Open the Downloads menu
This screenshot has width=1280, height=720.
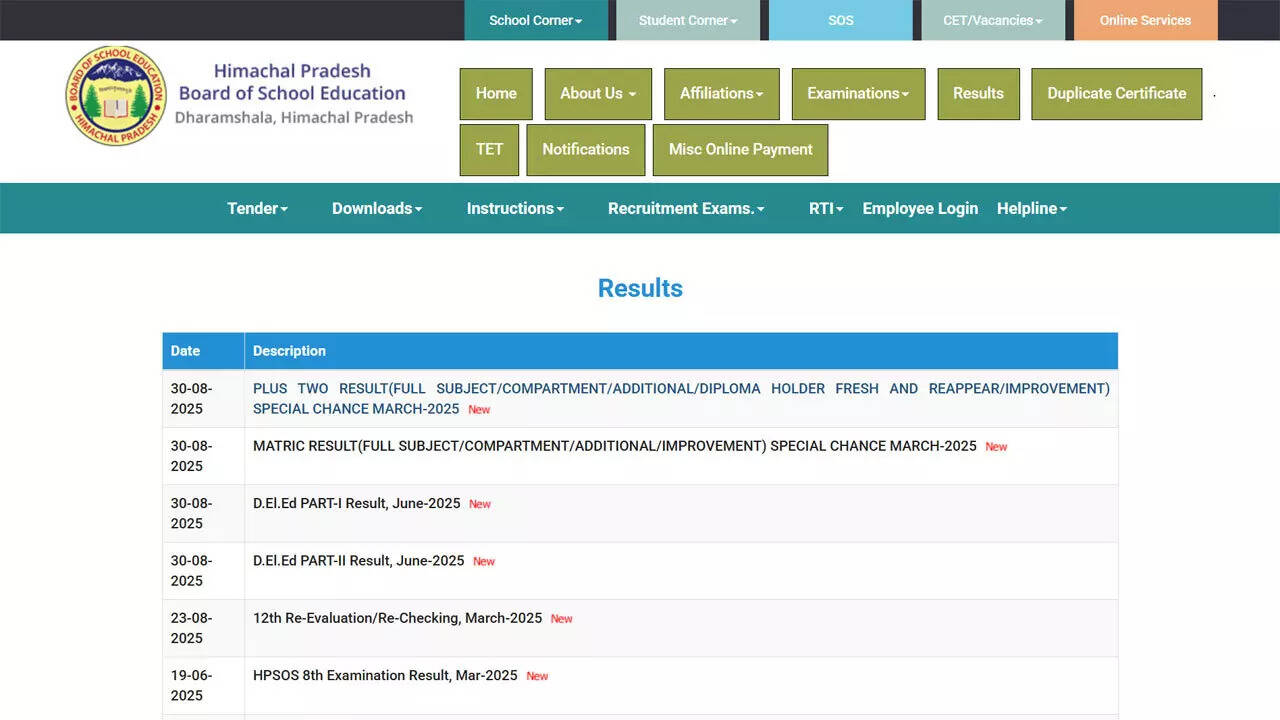(x=377, y=208)
